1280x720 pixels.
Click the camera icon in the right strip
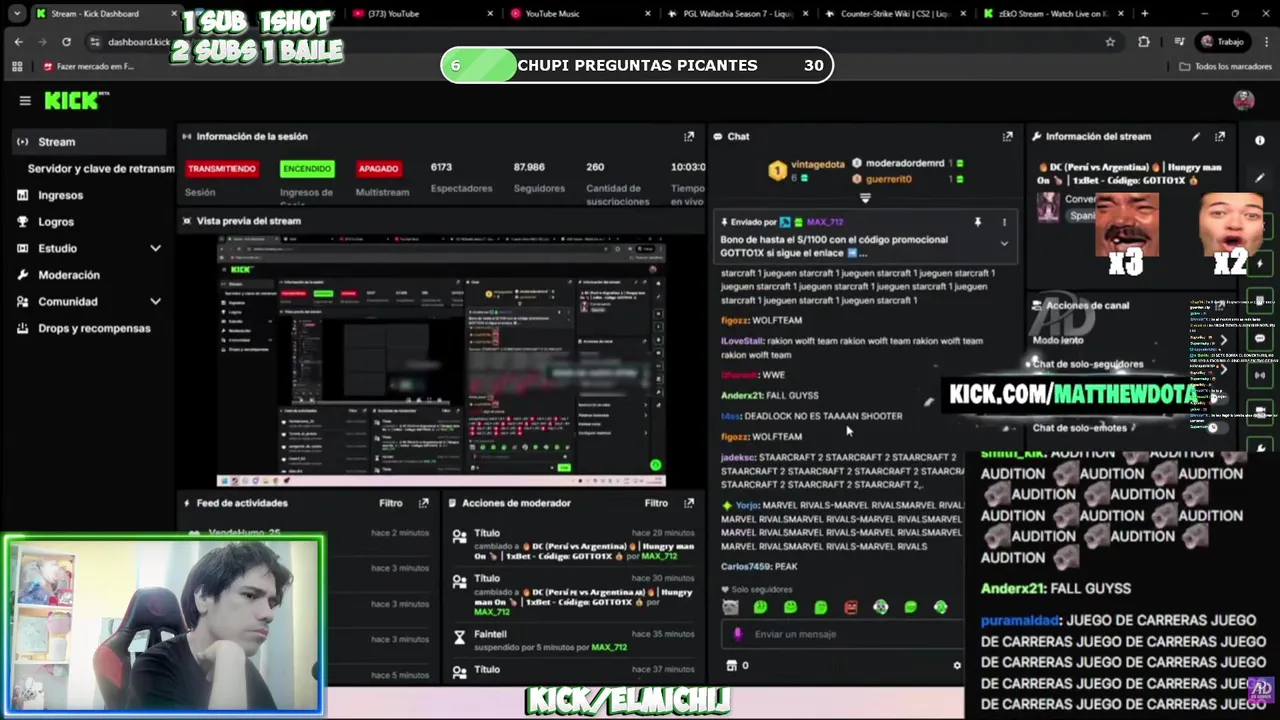point(1259,411)
